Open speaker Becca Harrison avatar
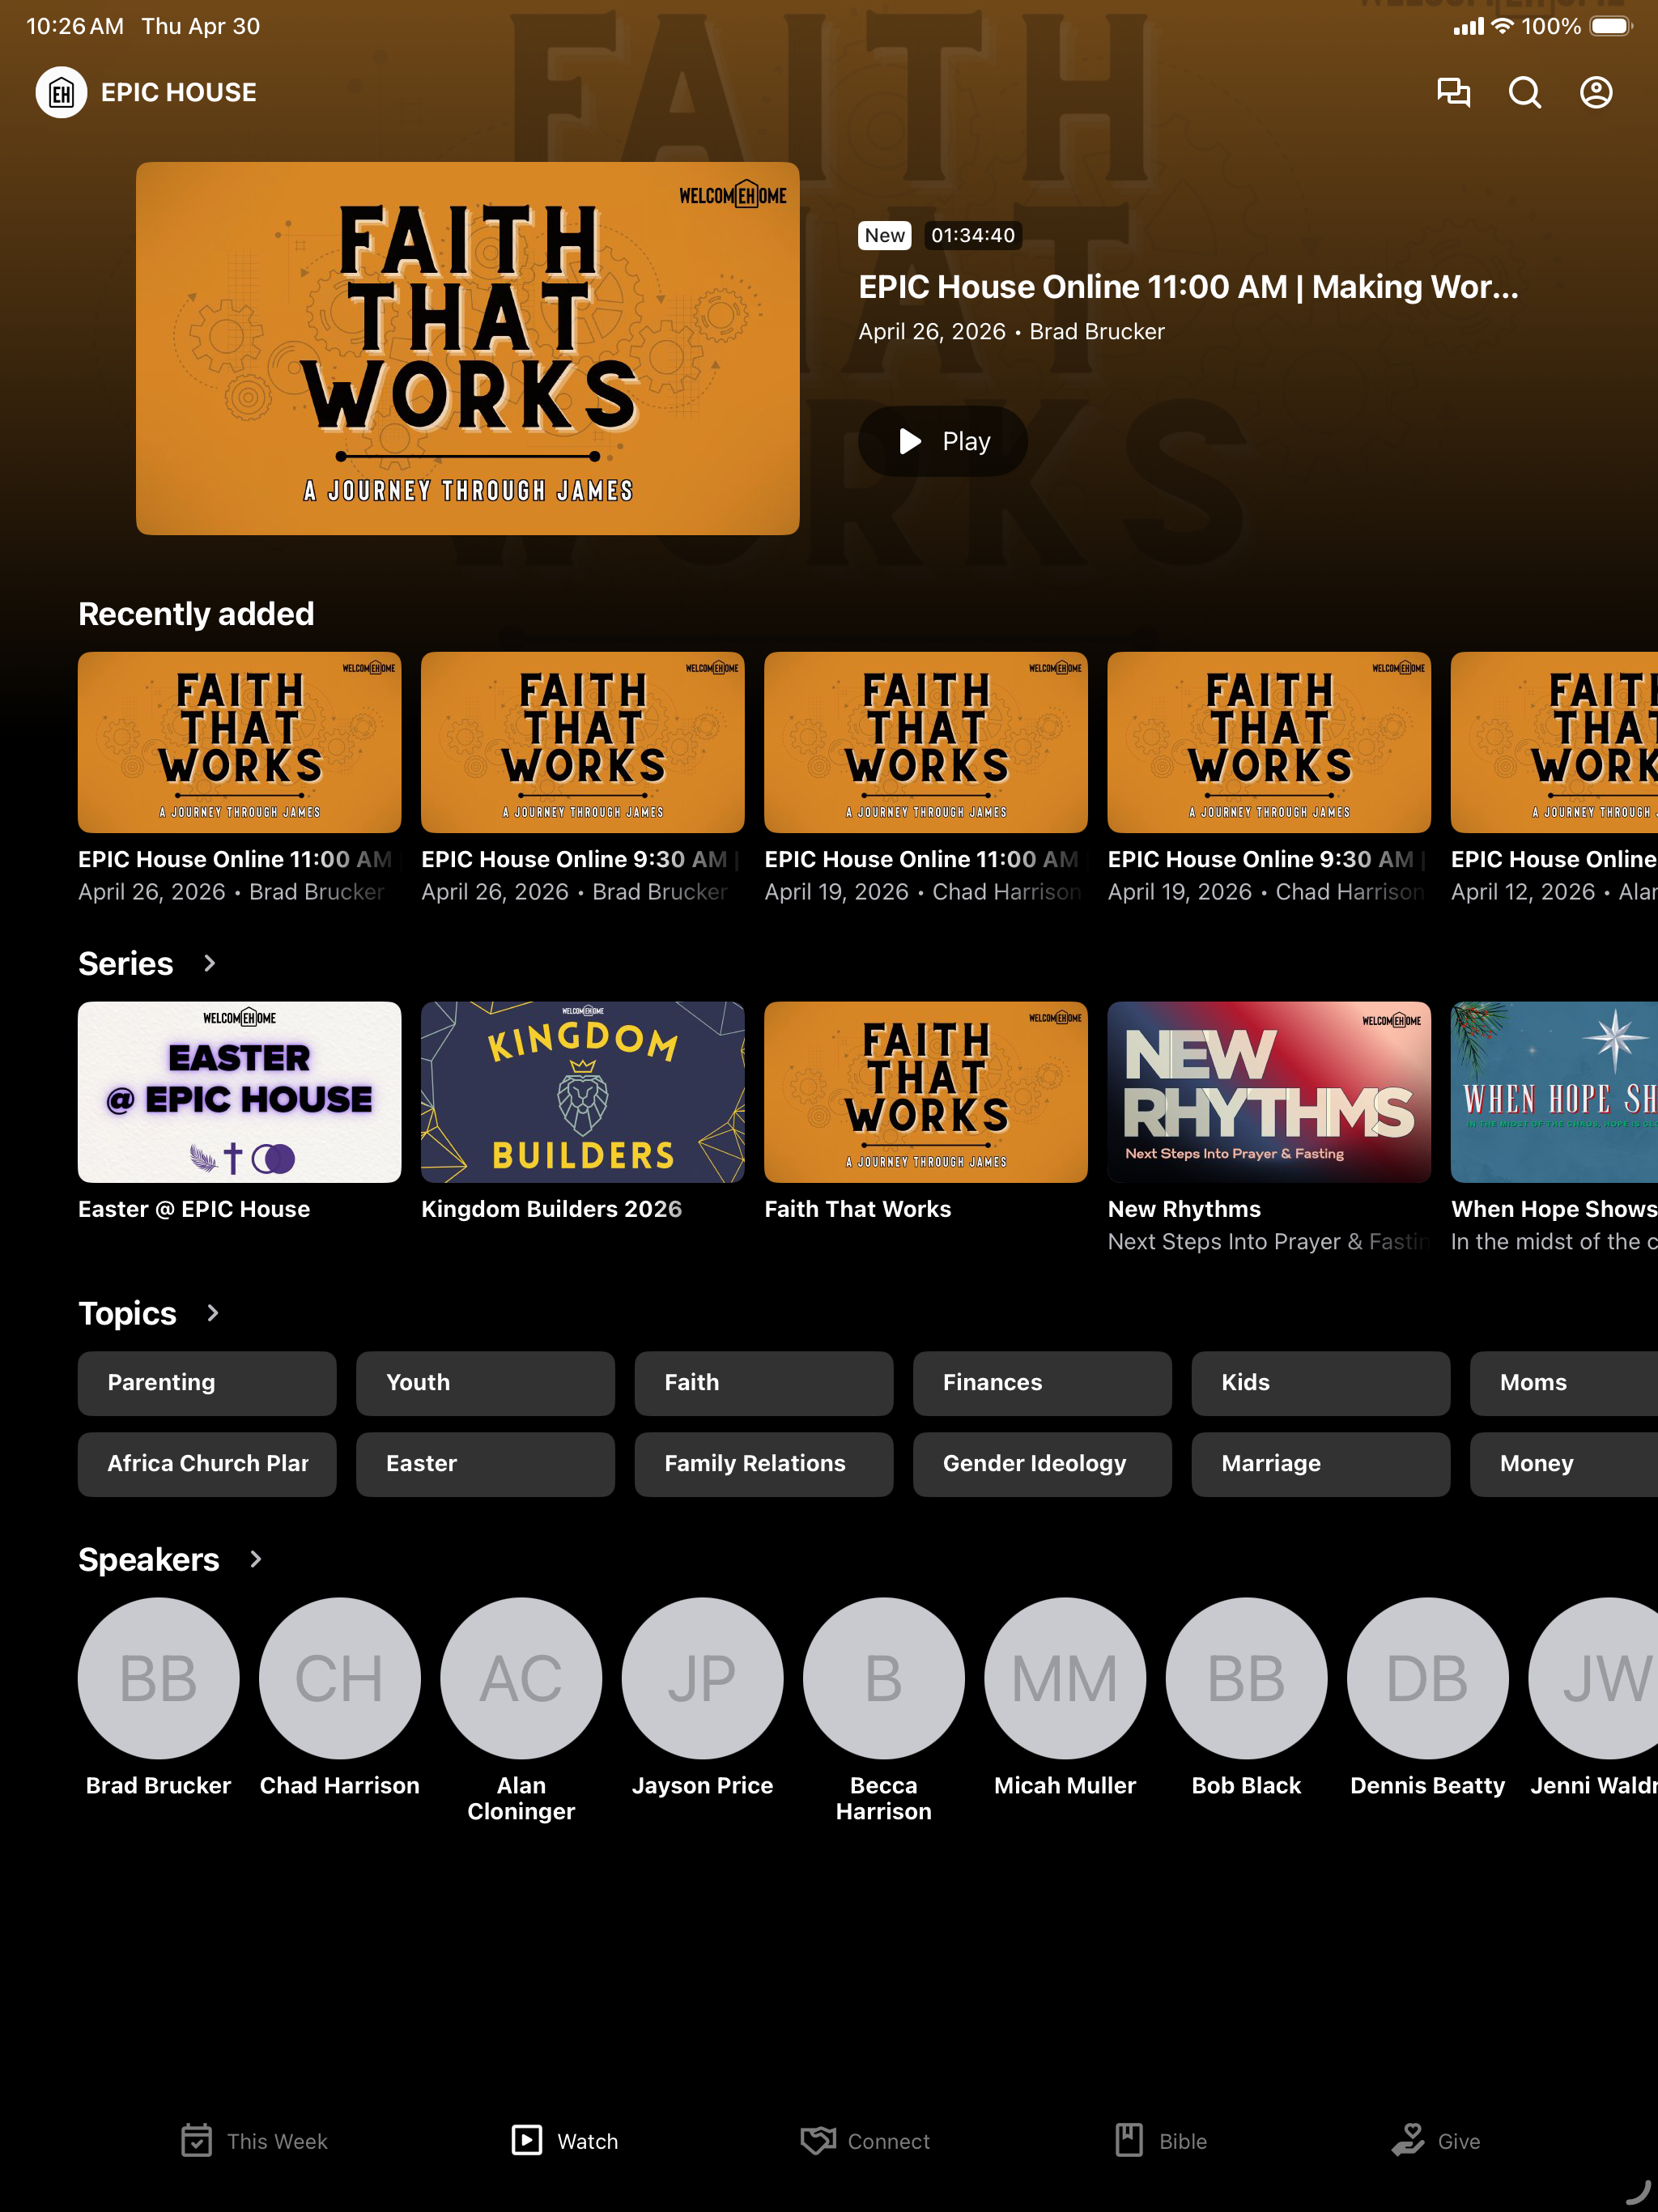This screenshot has width=1658, height=2212. pyautogui.click(x=884, y=1678)
